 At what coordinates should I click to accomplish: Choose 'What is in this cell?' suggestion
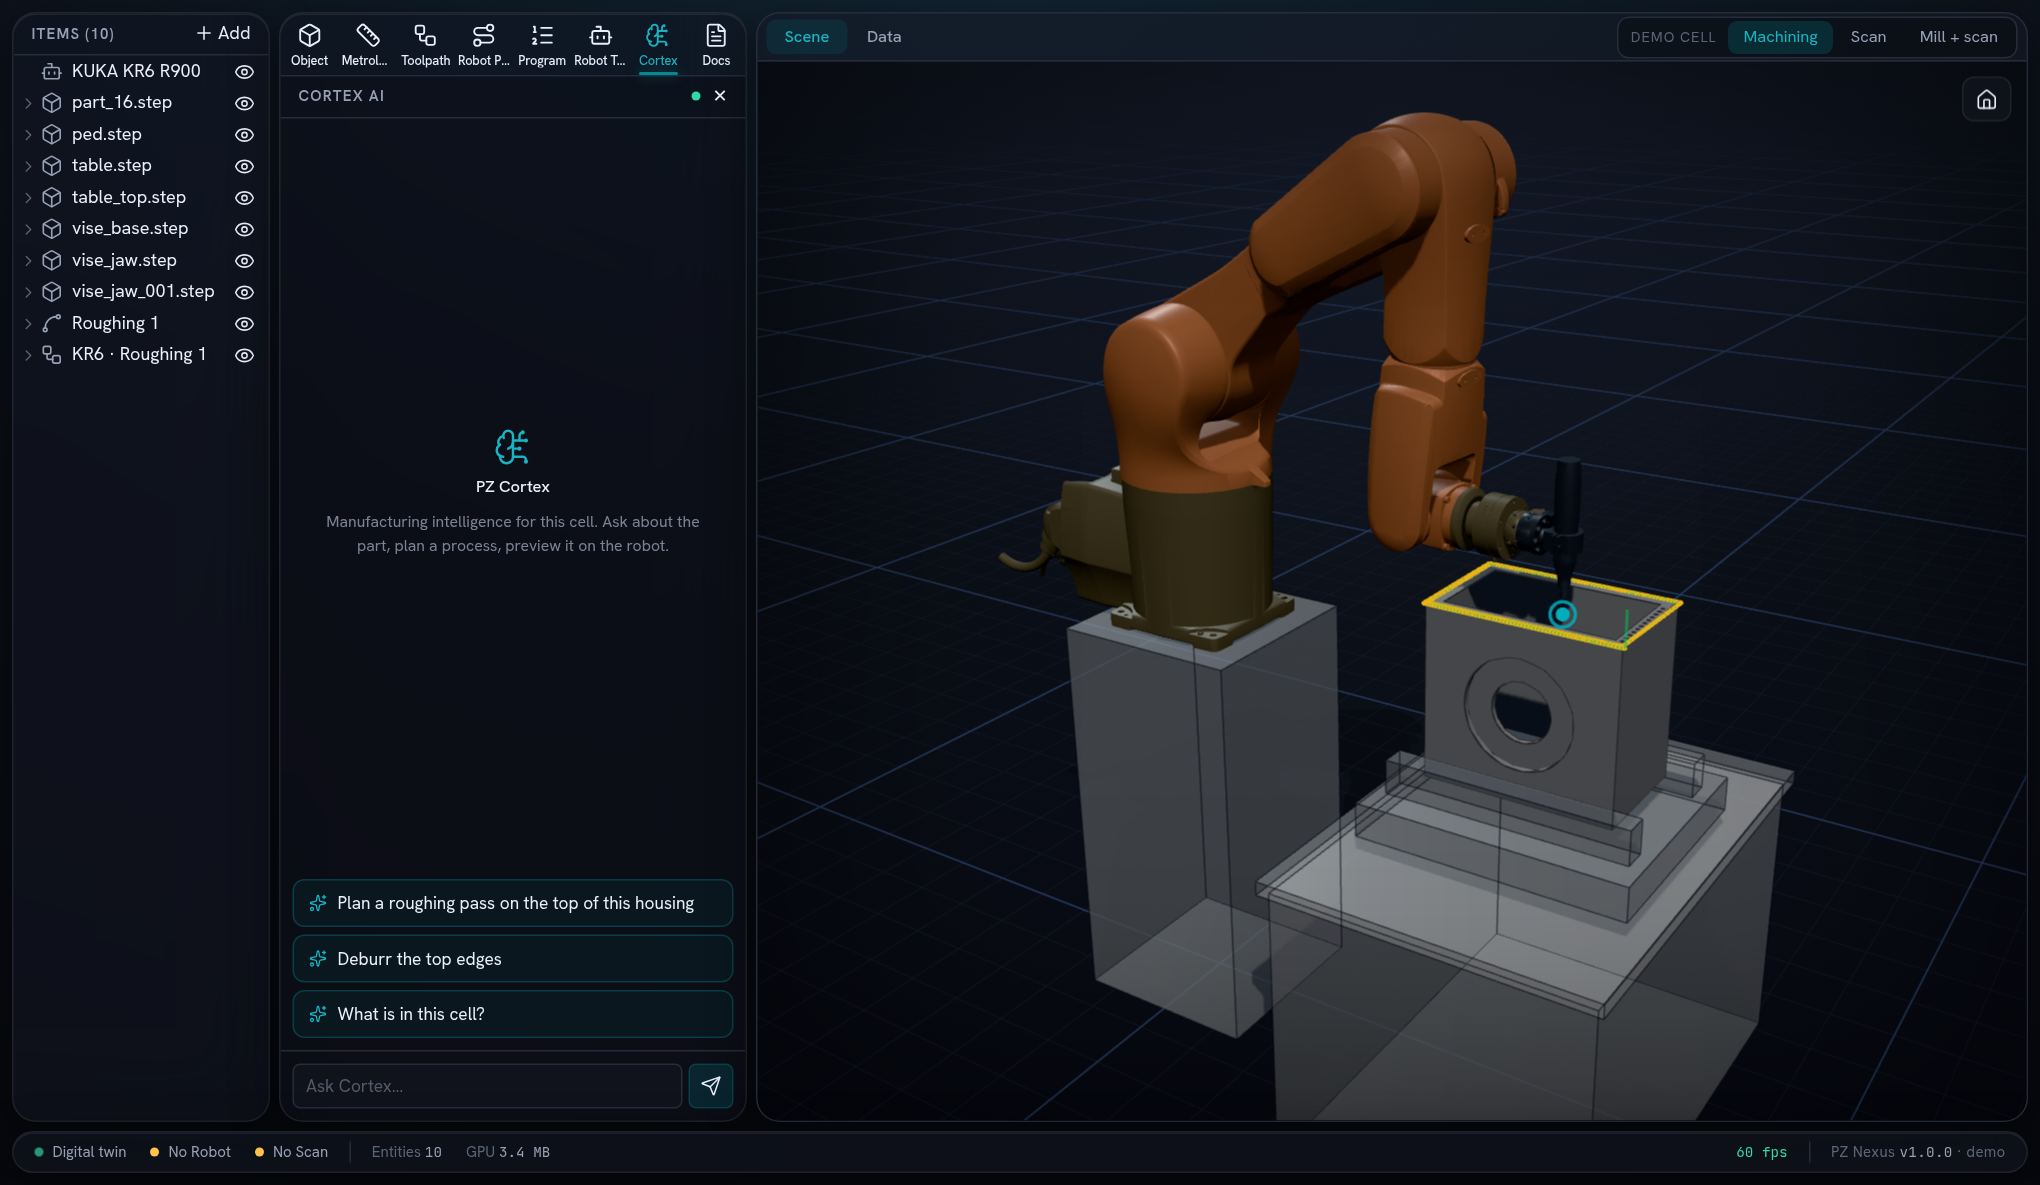click(513, 1014)
